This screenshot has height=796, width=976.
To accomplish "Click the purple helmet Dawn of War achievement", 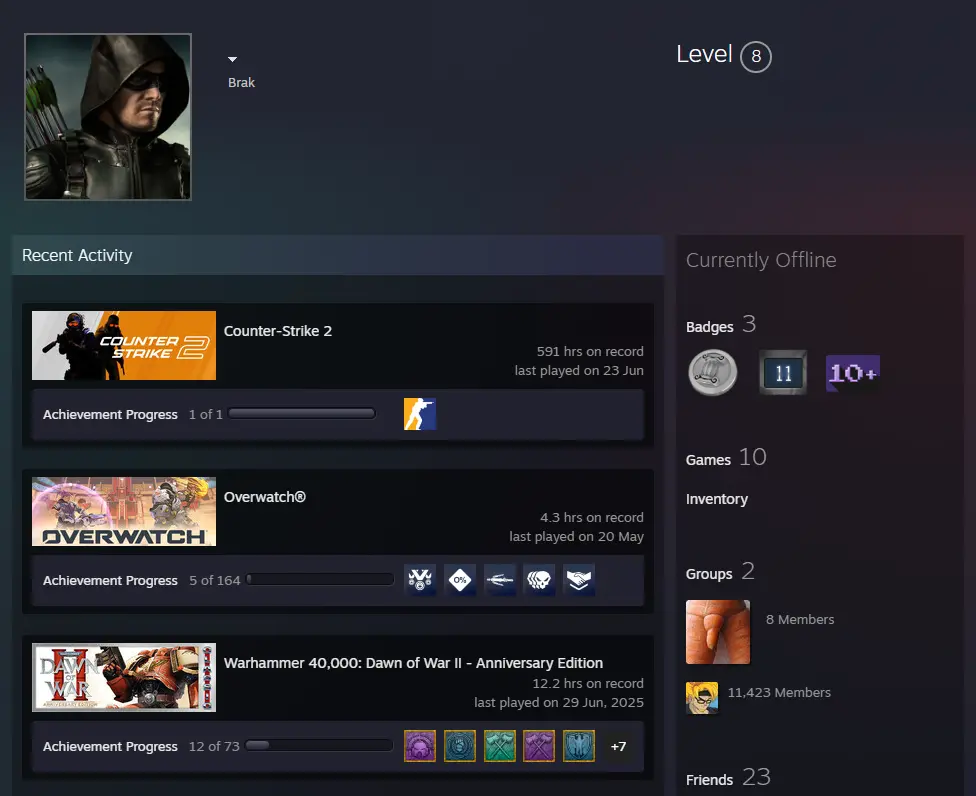I will (x=420, y=746).
